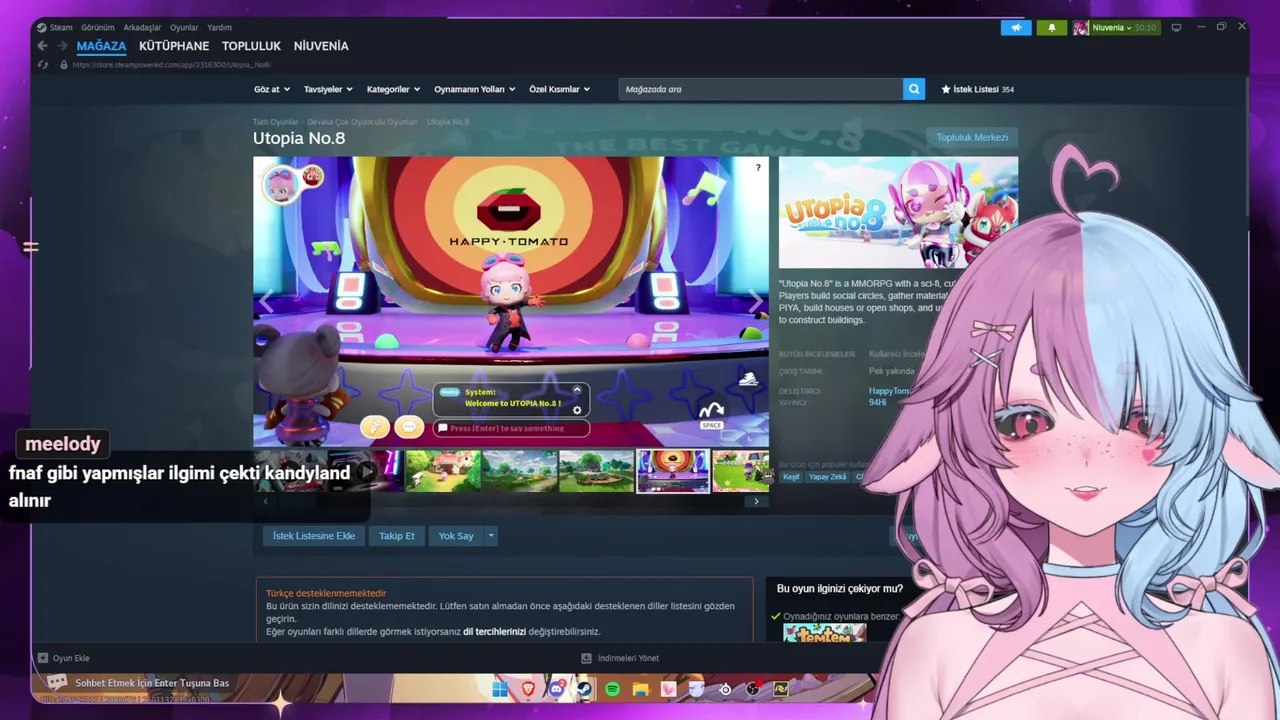Switch to the MAĞAZA tab
The width and height of the screenshot is (1280, 720).
101,46
